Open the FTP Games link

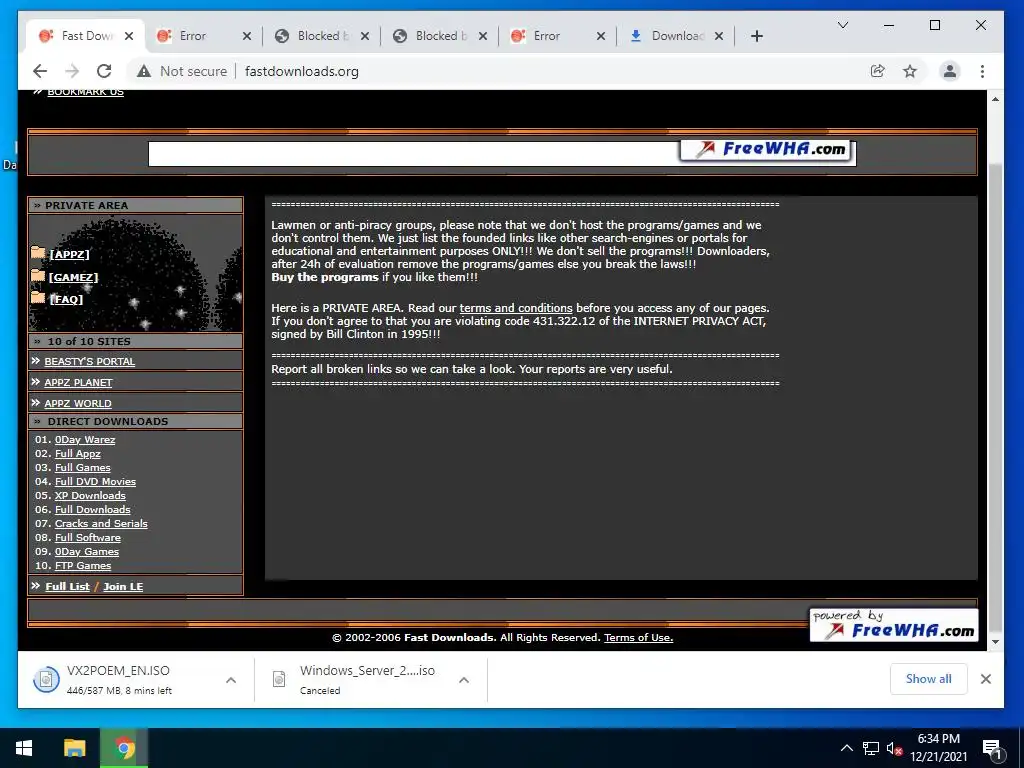click(83, 566)
